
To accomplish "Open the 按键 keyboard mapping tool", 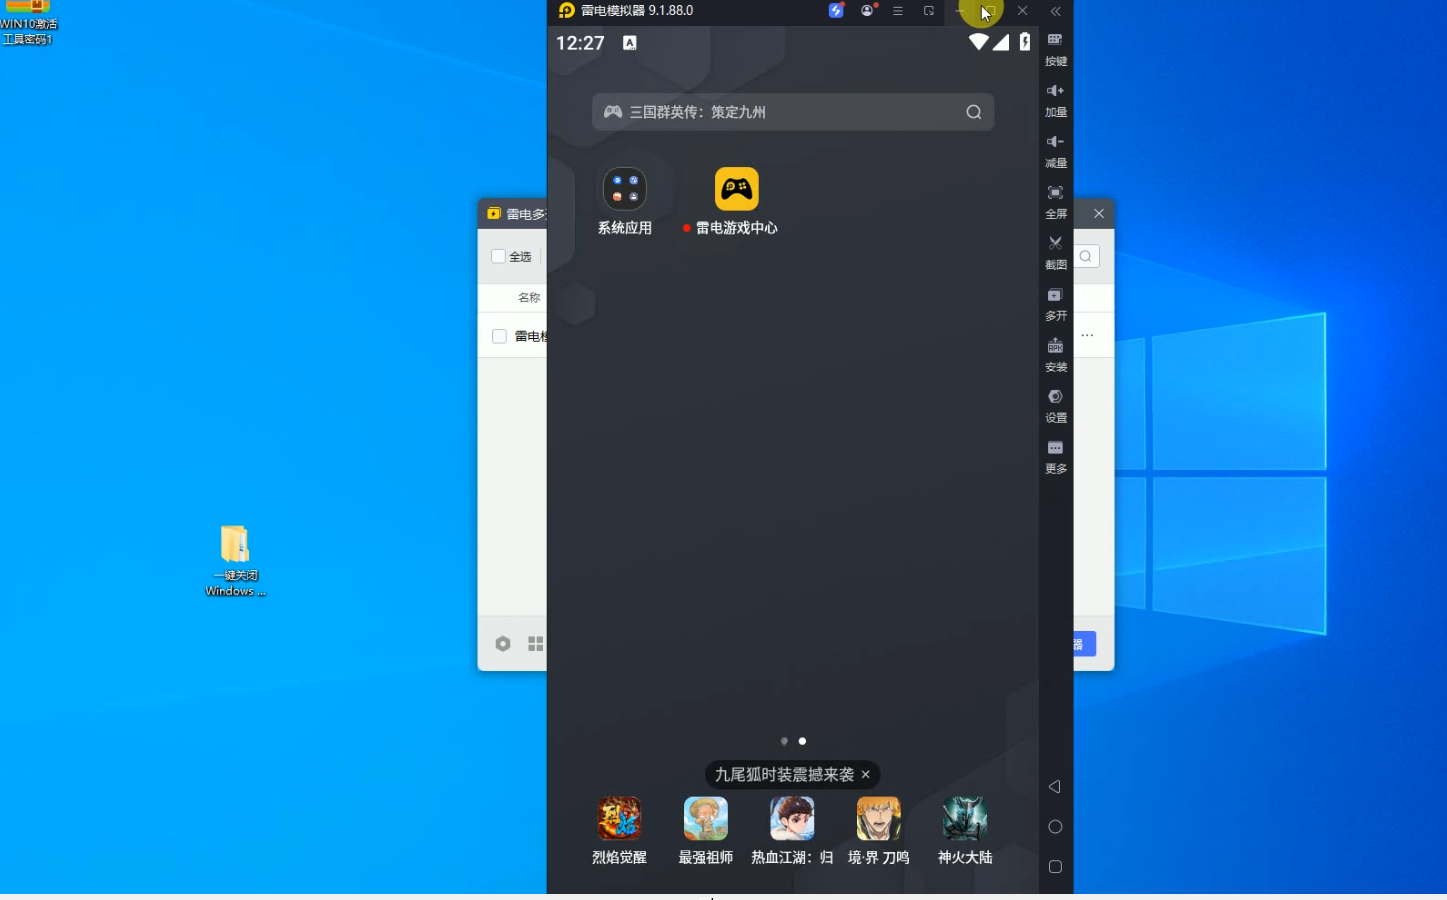I will (1055, 46).
